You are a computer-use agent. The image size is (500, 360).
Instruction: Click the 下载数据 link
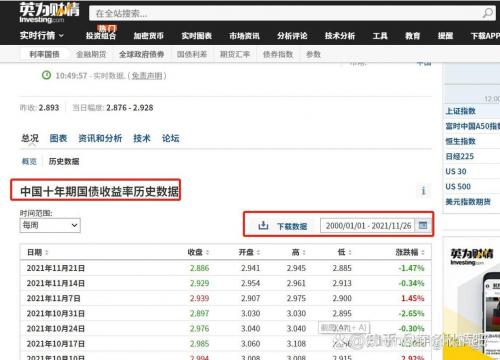[x=292, y=226]
